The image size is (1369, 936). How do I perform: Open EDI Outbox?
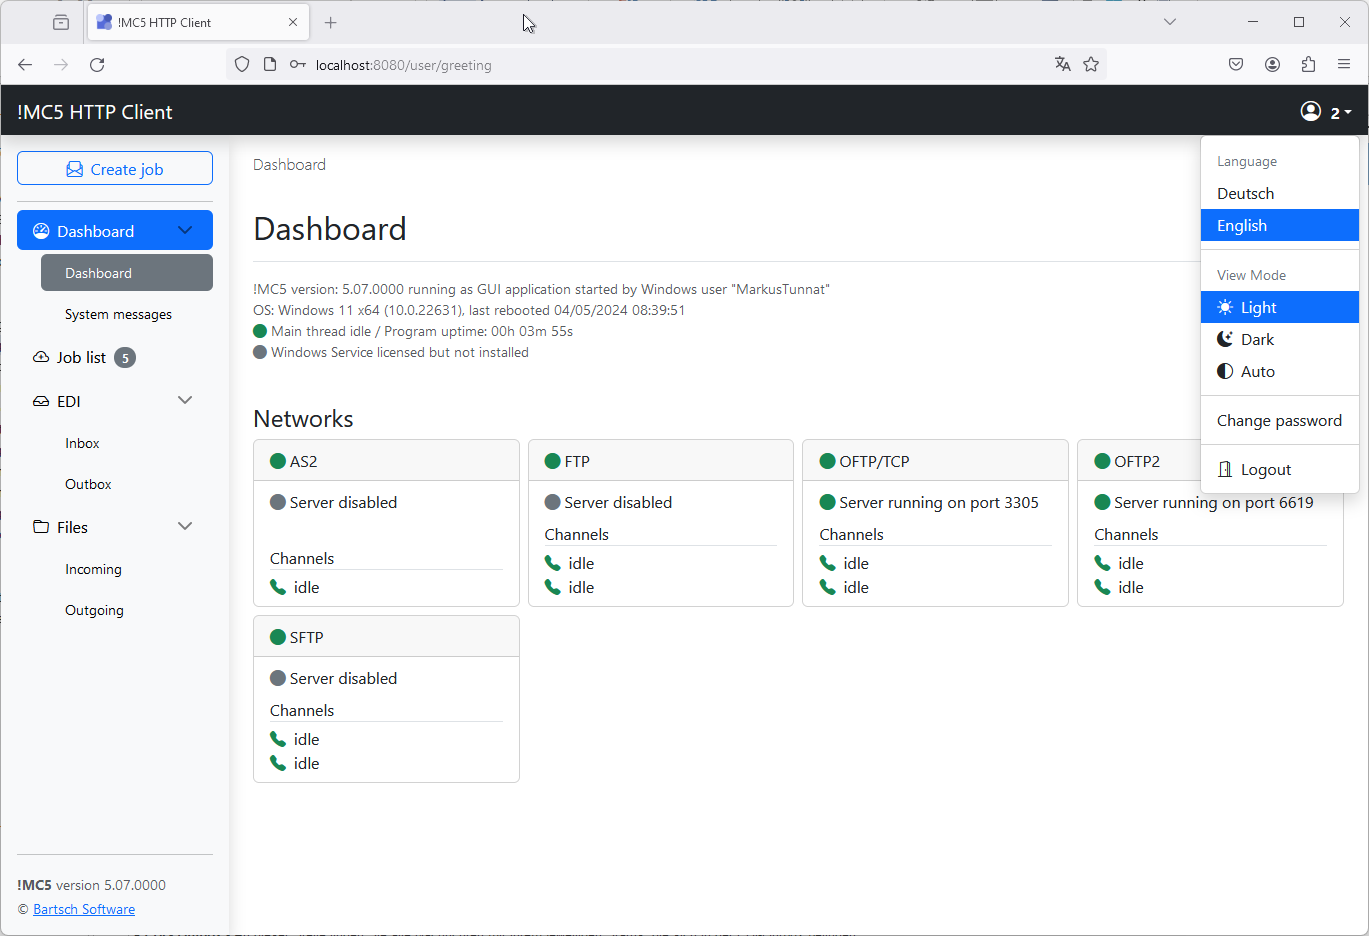(88, 484)
